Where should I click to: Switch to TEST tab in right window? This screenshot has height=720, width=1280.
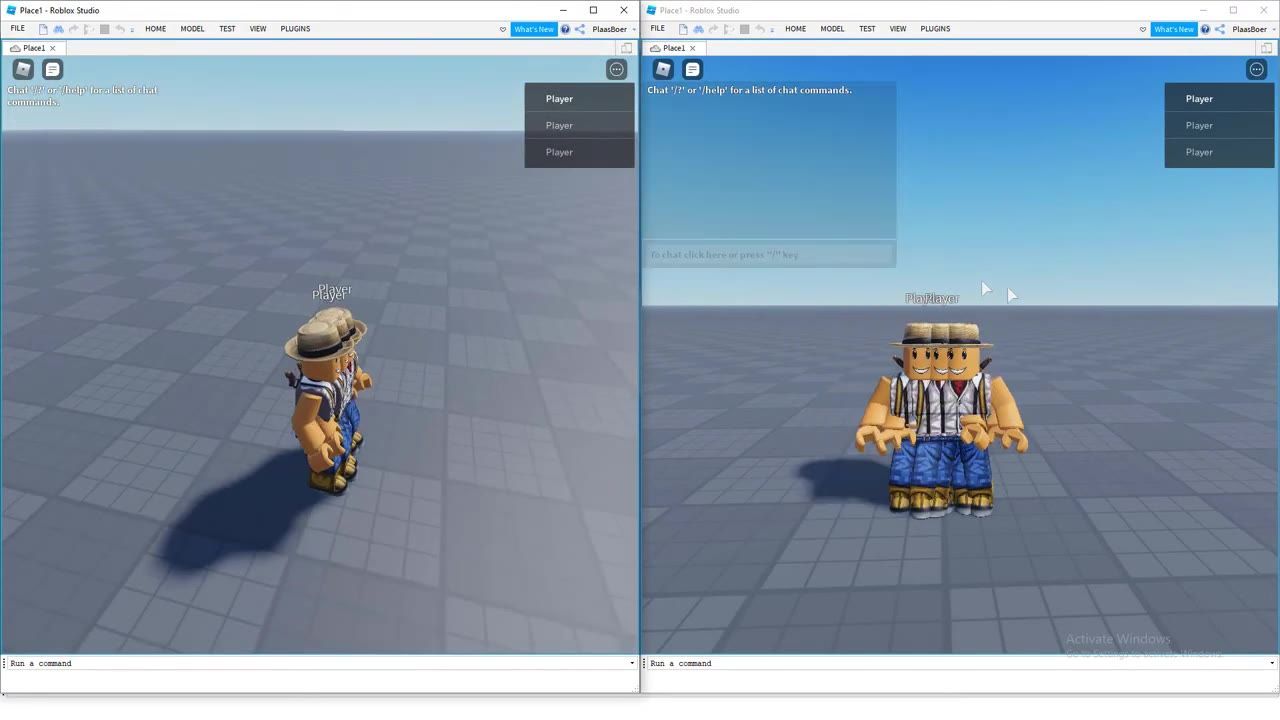click(867, 28)
